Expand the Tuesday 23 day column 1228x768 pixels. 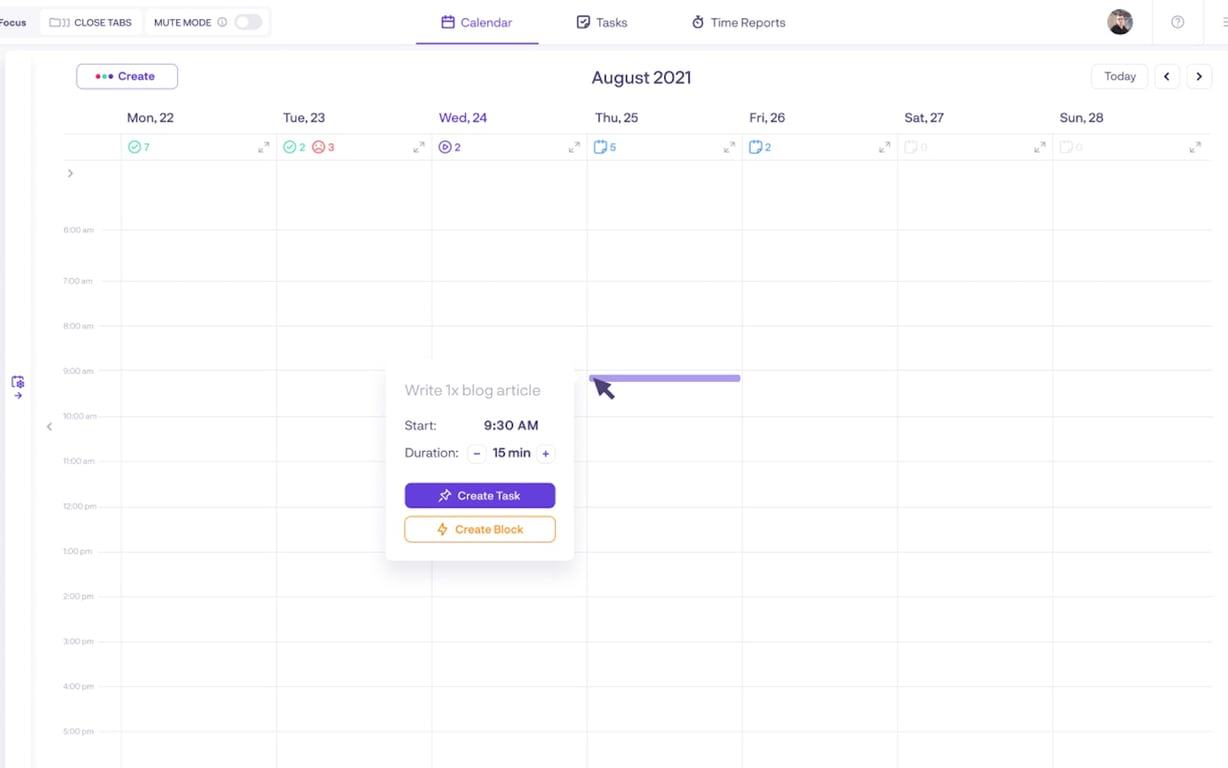(x=419, y=147)
